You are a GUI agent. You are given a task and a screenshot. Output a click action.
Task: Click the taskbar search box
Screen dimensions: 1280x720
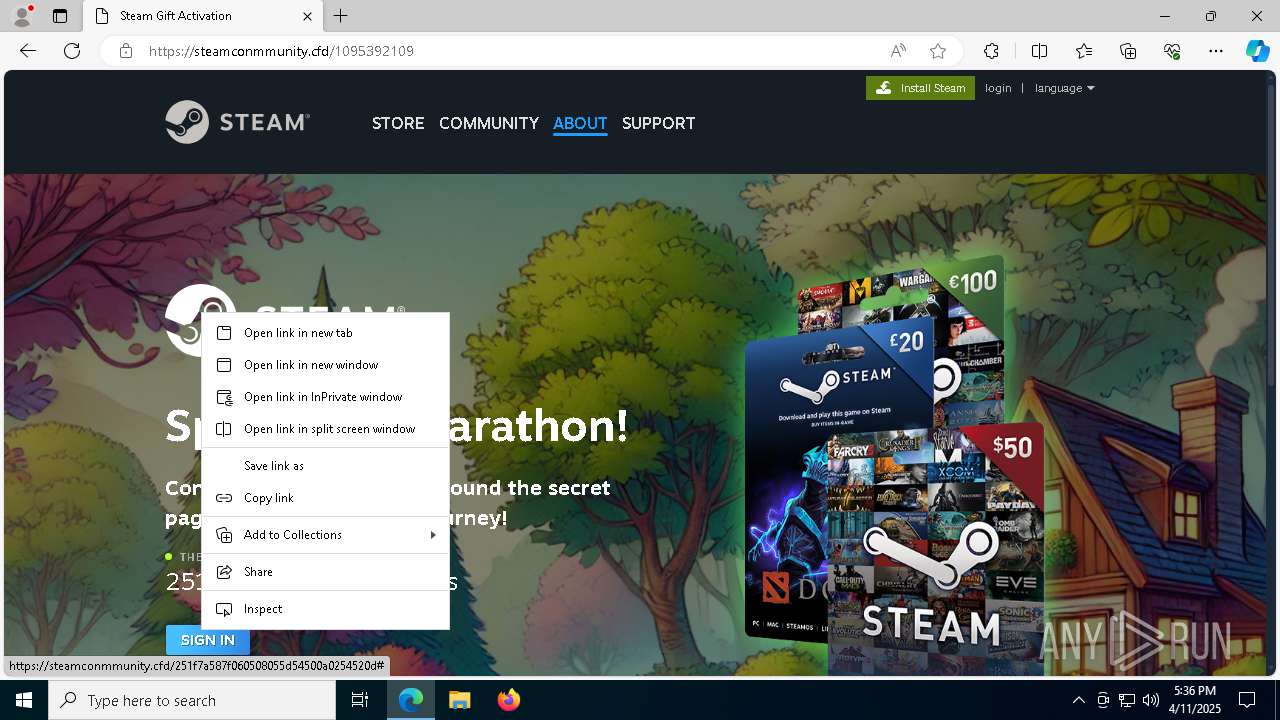point(192,700)
